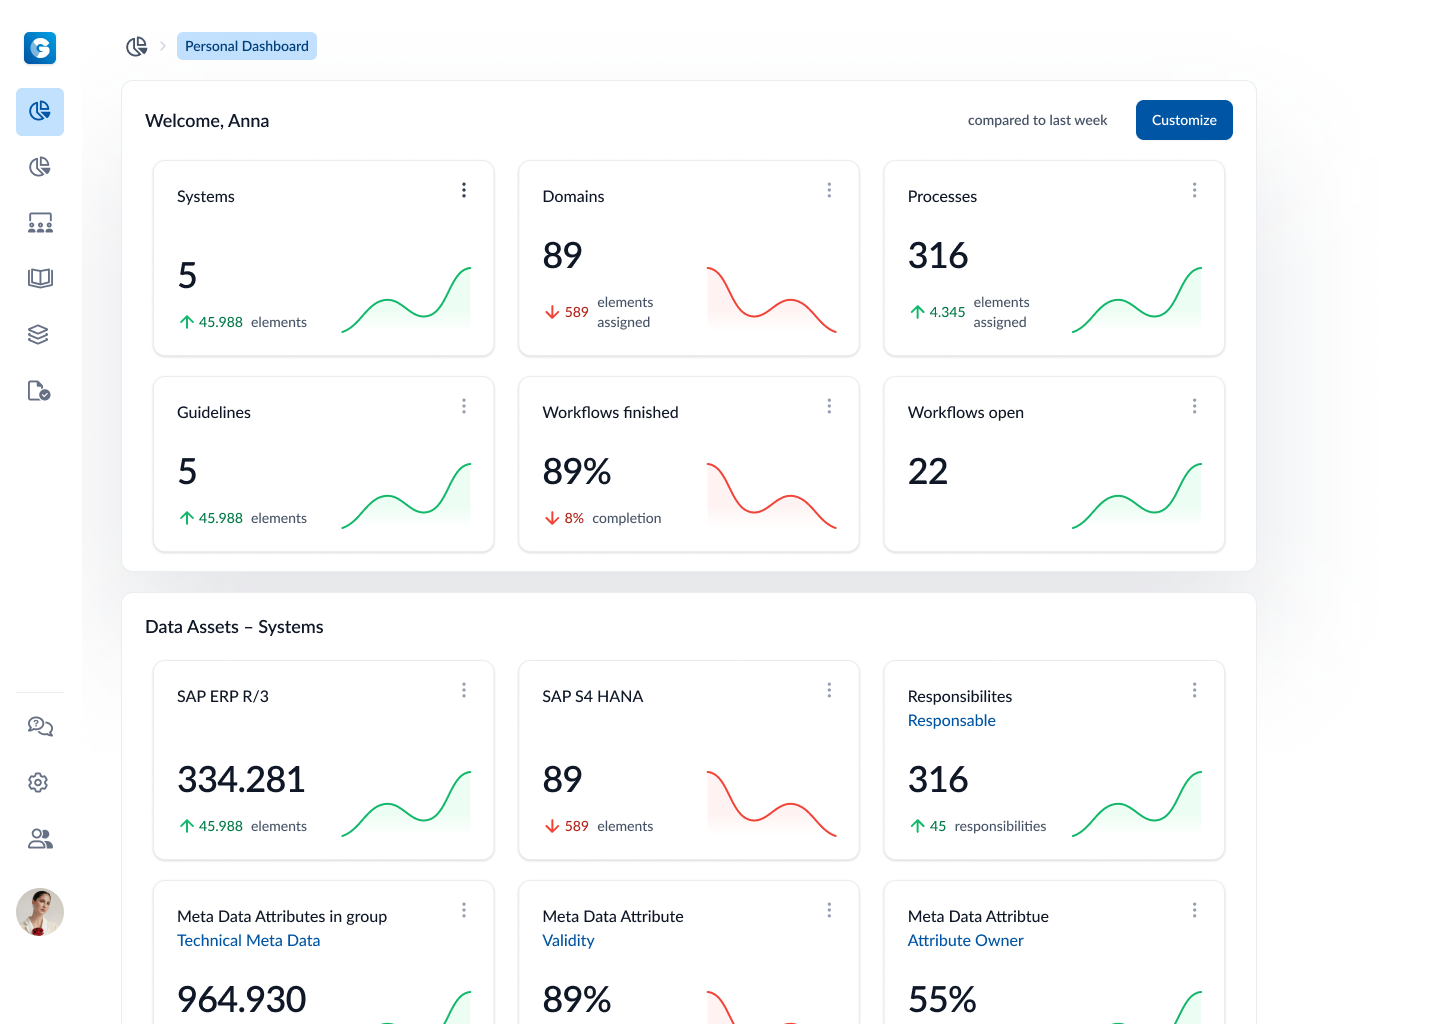
Task: Click the Processes value 316
Action: point(937,255)
